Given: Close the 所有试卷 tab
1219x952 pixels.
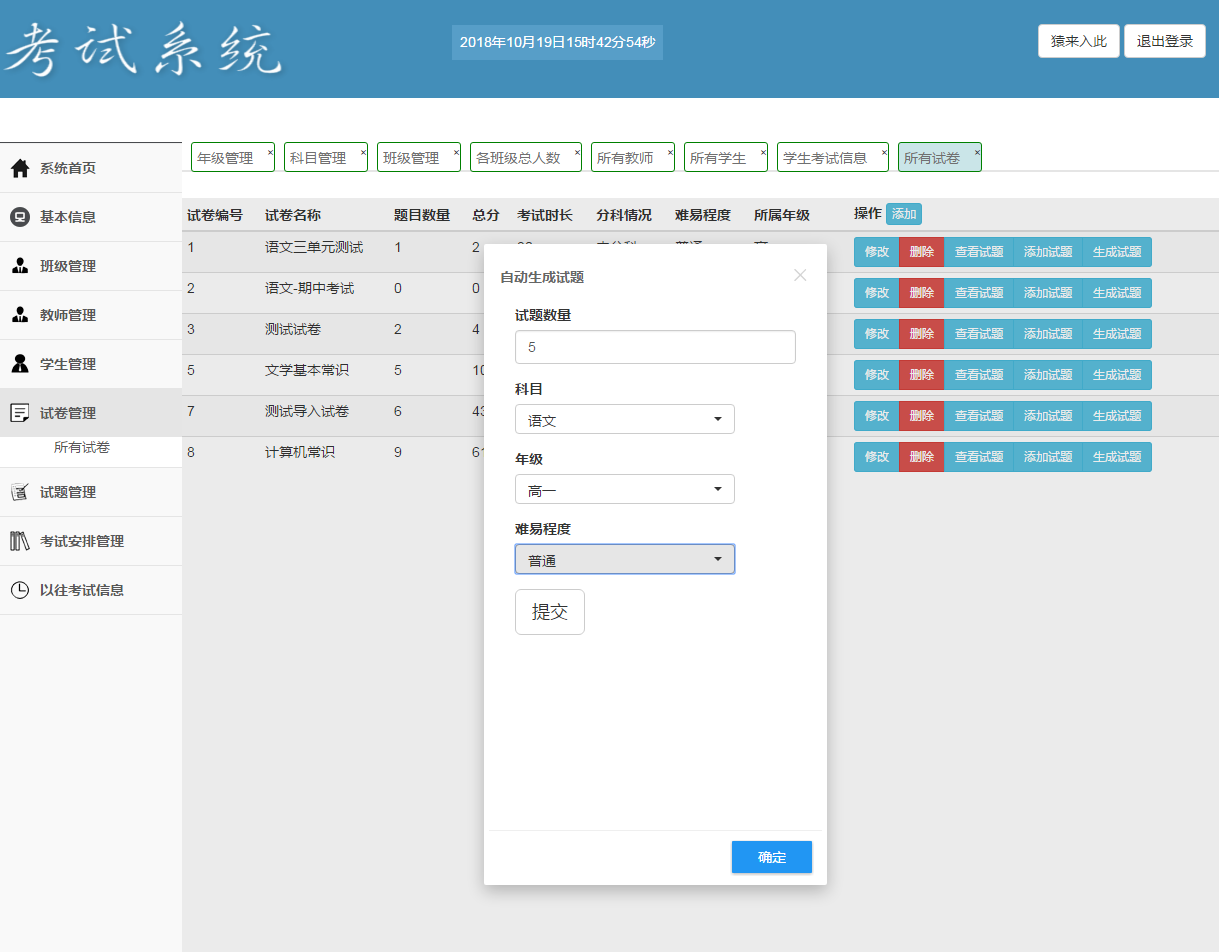Looking at the screenshot, I should [x=977, y=153].
